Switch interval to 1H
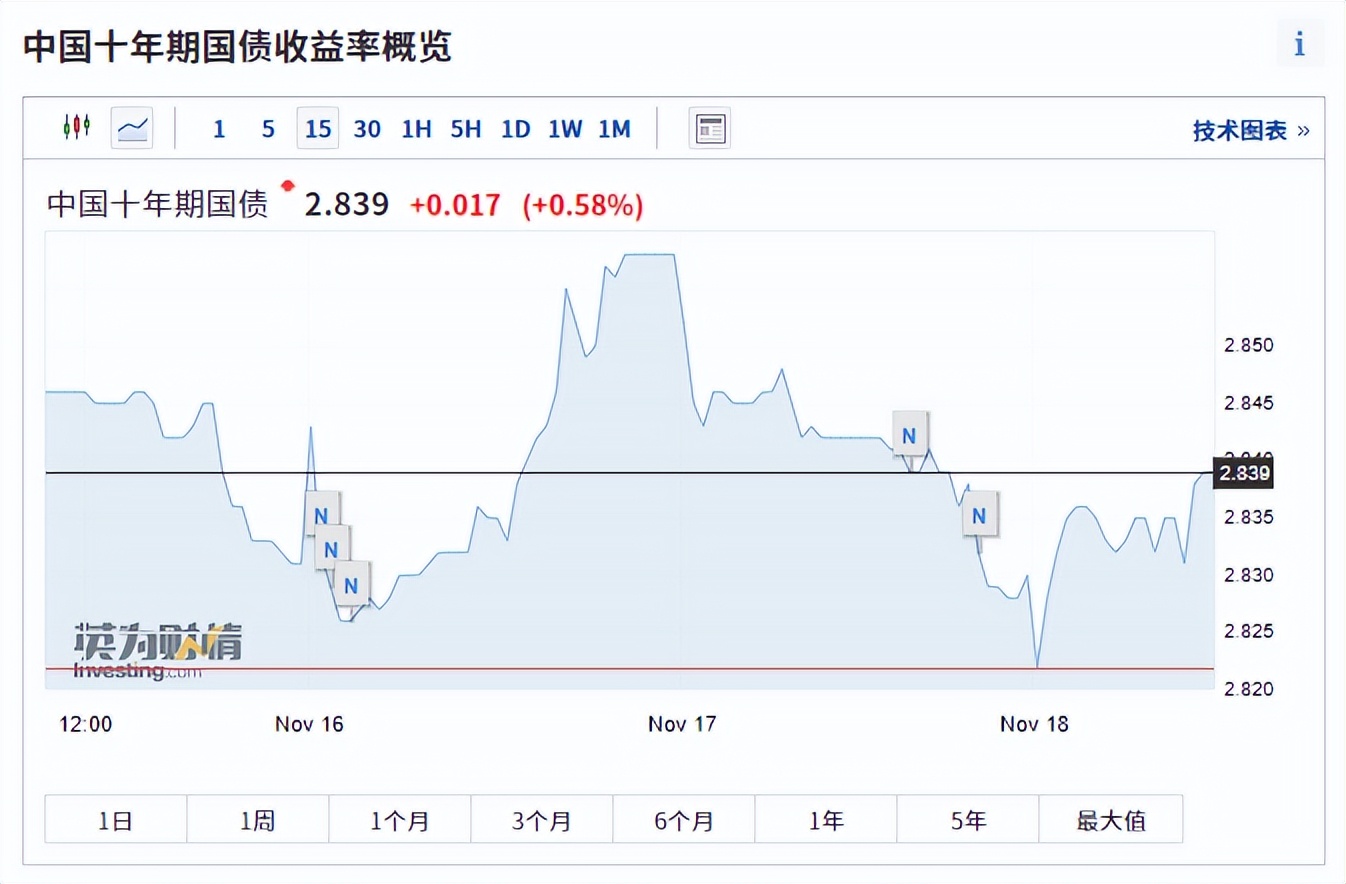Viewport: 1346px width, 884px height. click(x=416, y=128)
